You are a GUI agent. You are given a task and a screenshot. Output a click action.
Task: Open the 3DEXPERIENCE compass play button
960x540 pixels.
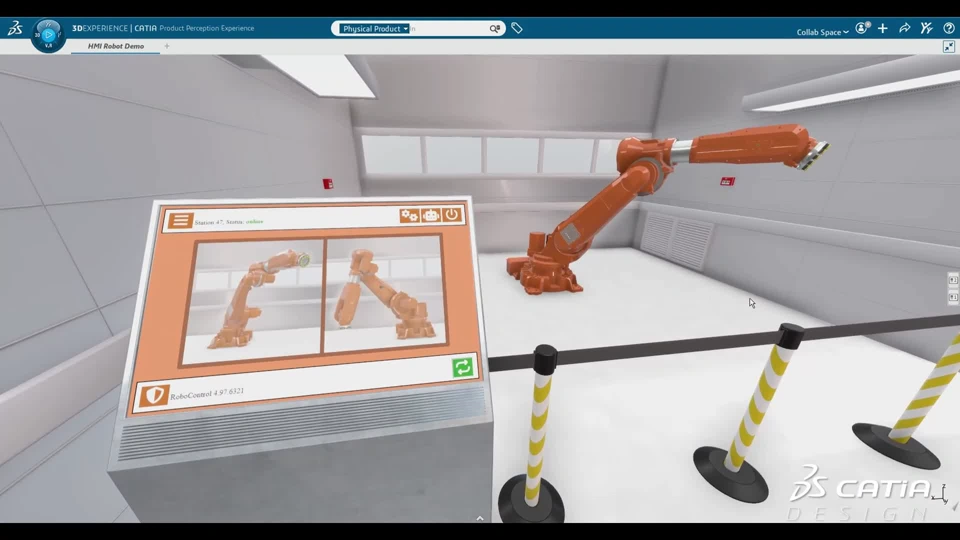pyautogui.click(x=48, y=35)
